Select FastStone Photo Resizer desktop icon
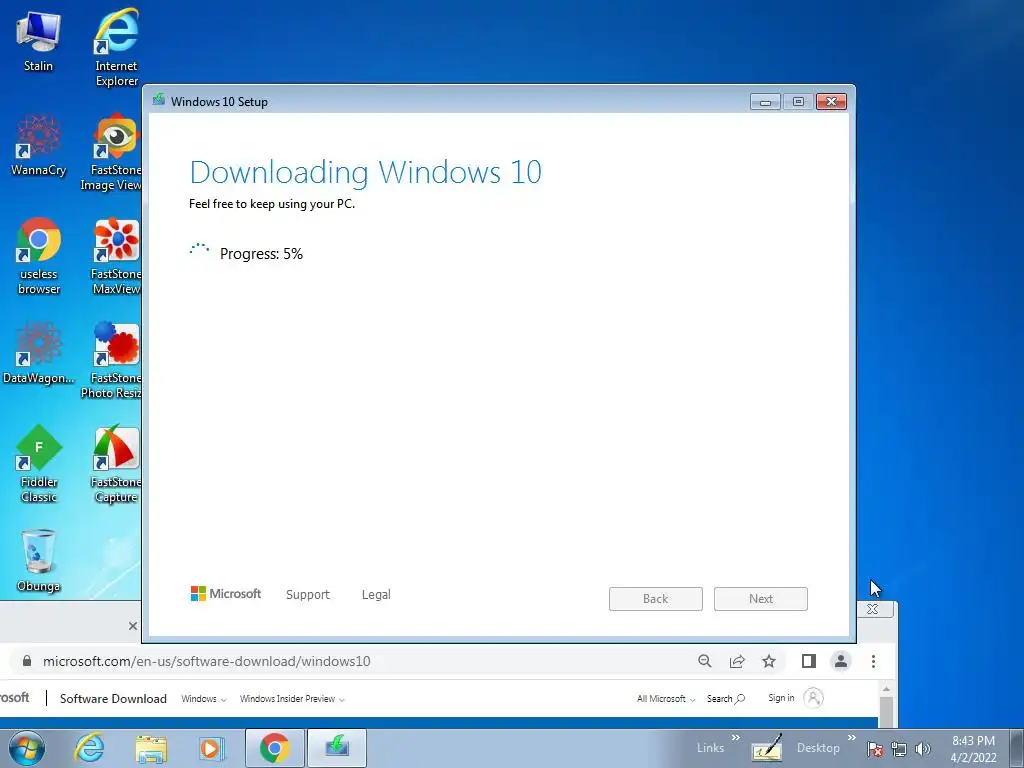The width and height of the screenshot is (1024, 768). [x=112, y=360]
